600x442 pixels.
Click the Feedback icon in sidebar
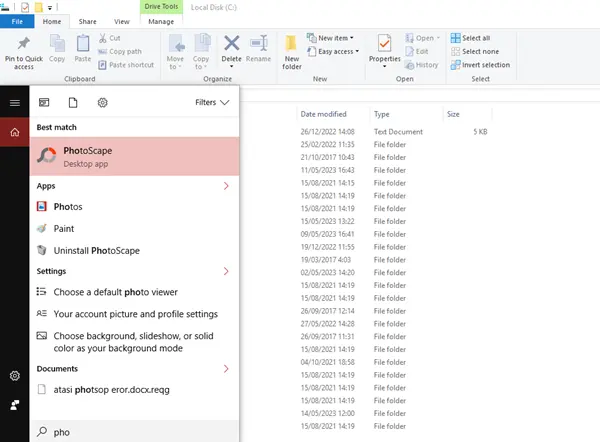[15, 405]
